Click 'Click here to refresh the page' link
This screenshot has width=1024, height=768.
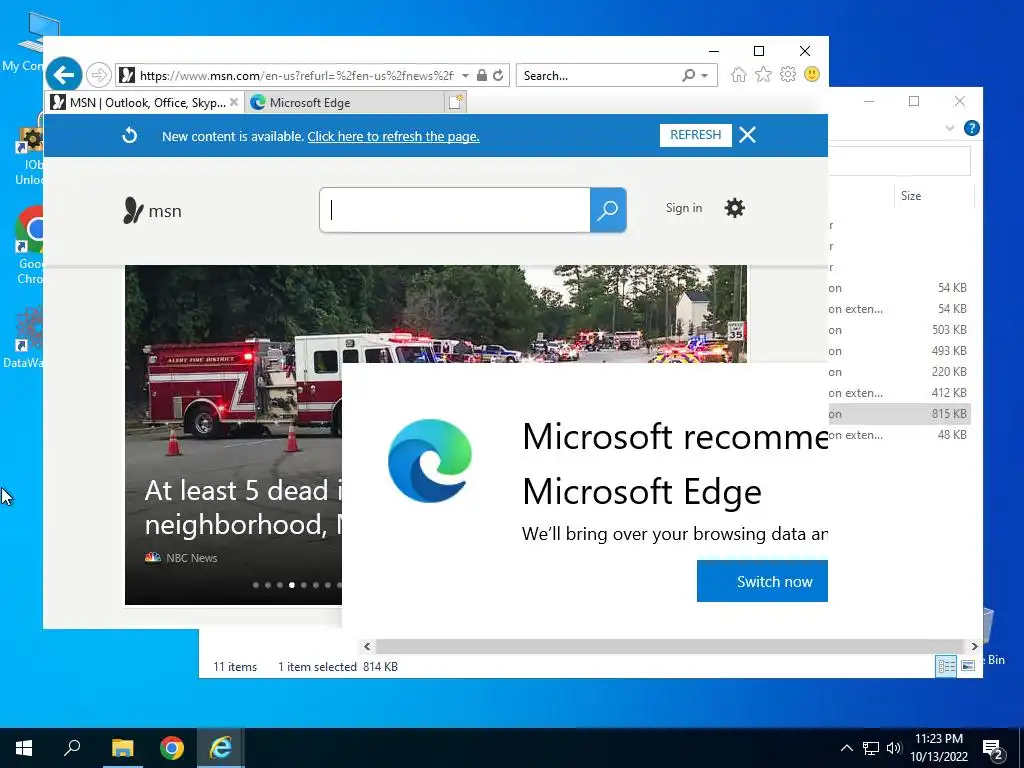(x=393, y=136)
